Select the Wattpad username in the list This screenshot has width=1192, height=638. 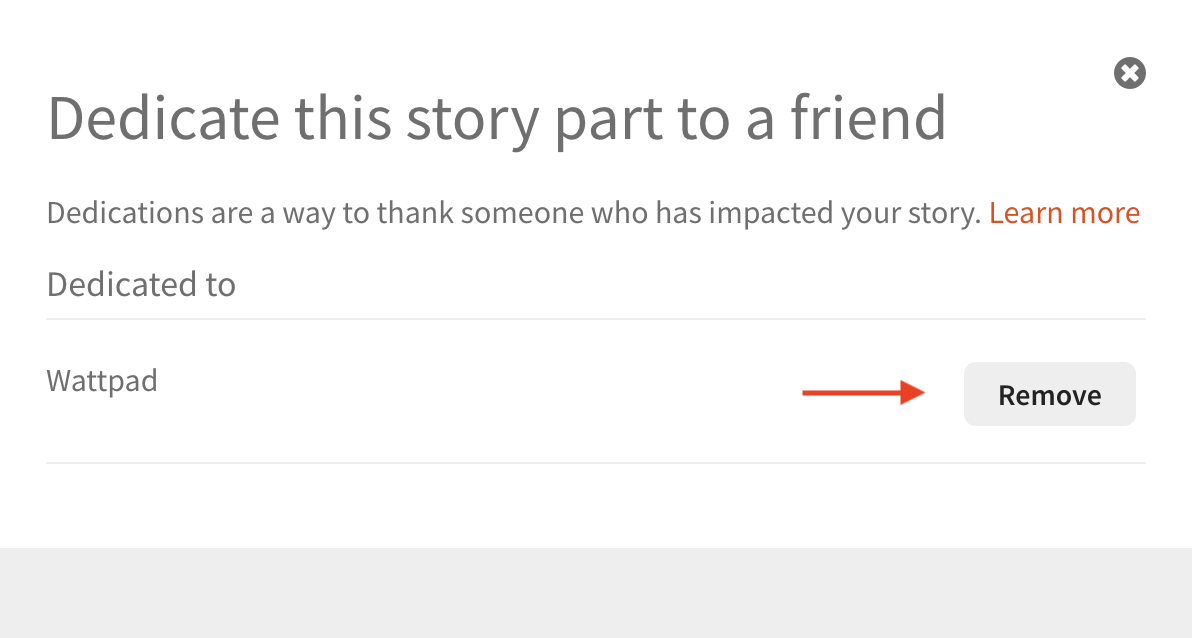(102, 380)
